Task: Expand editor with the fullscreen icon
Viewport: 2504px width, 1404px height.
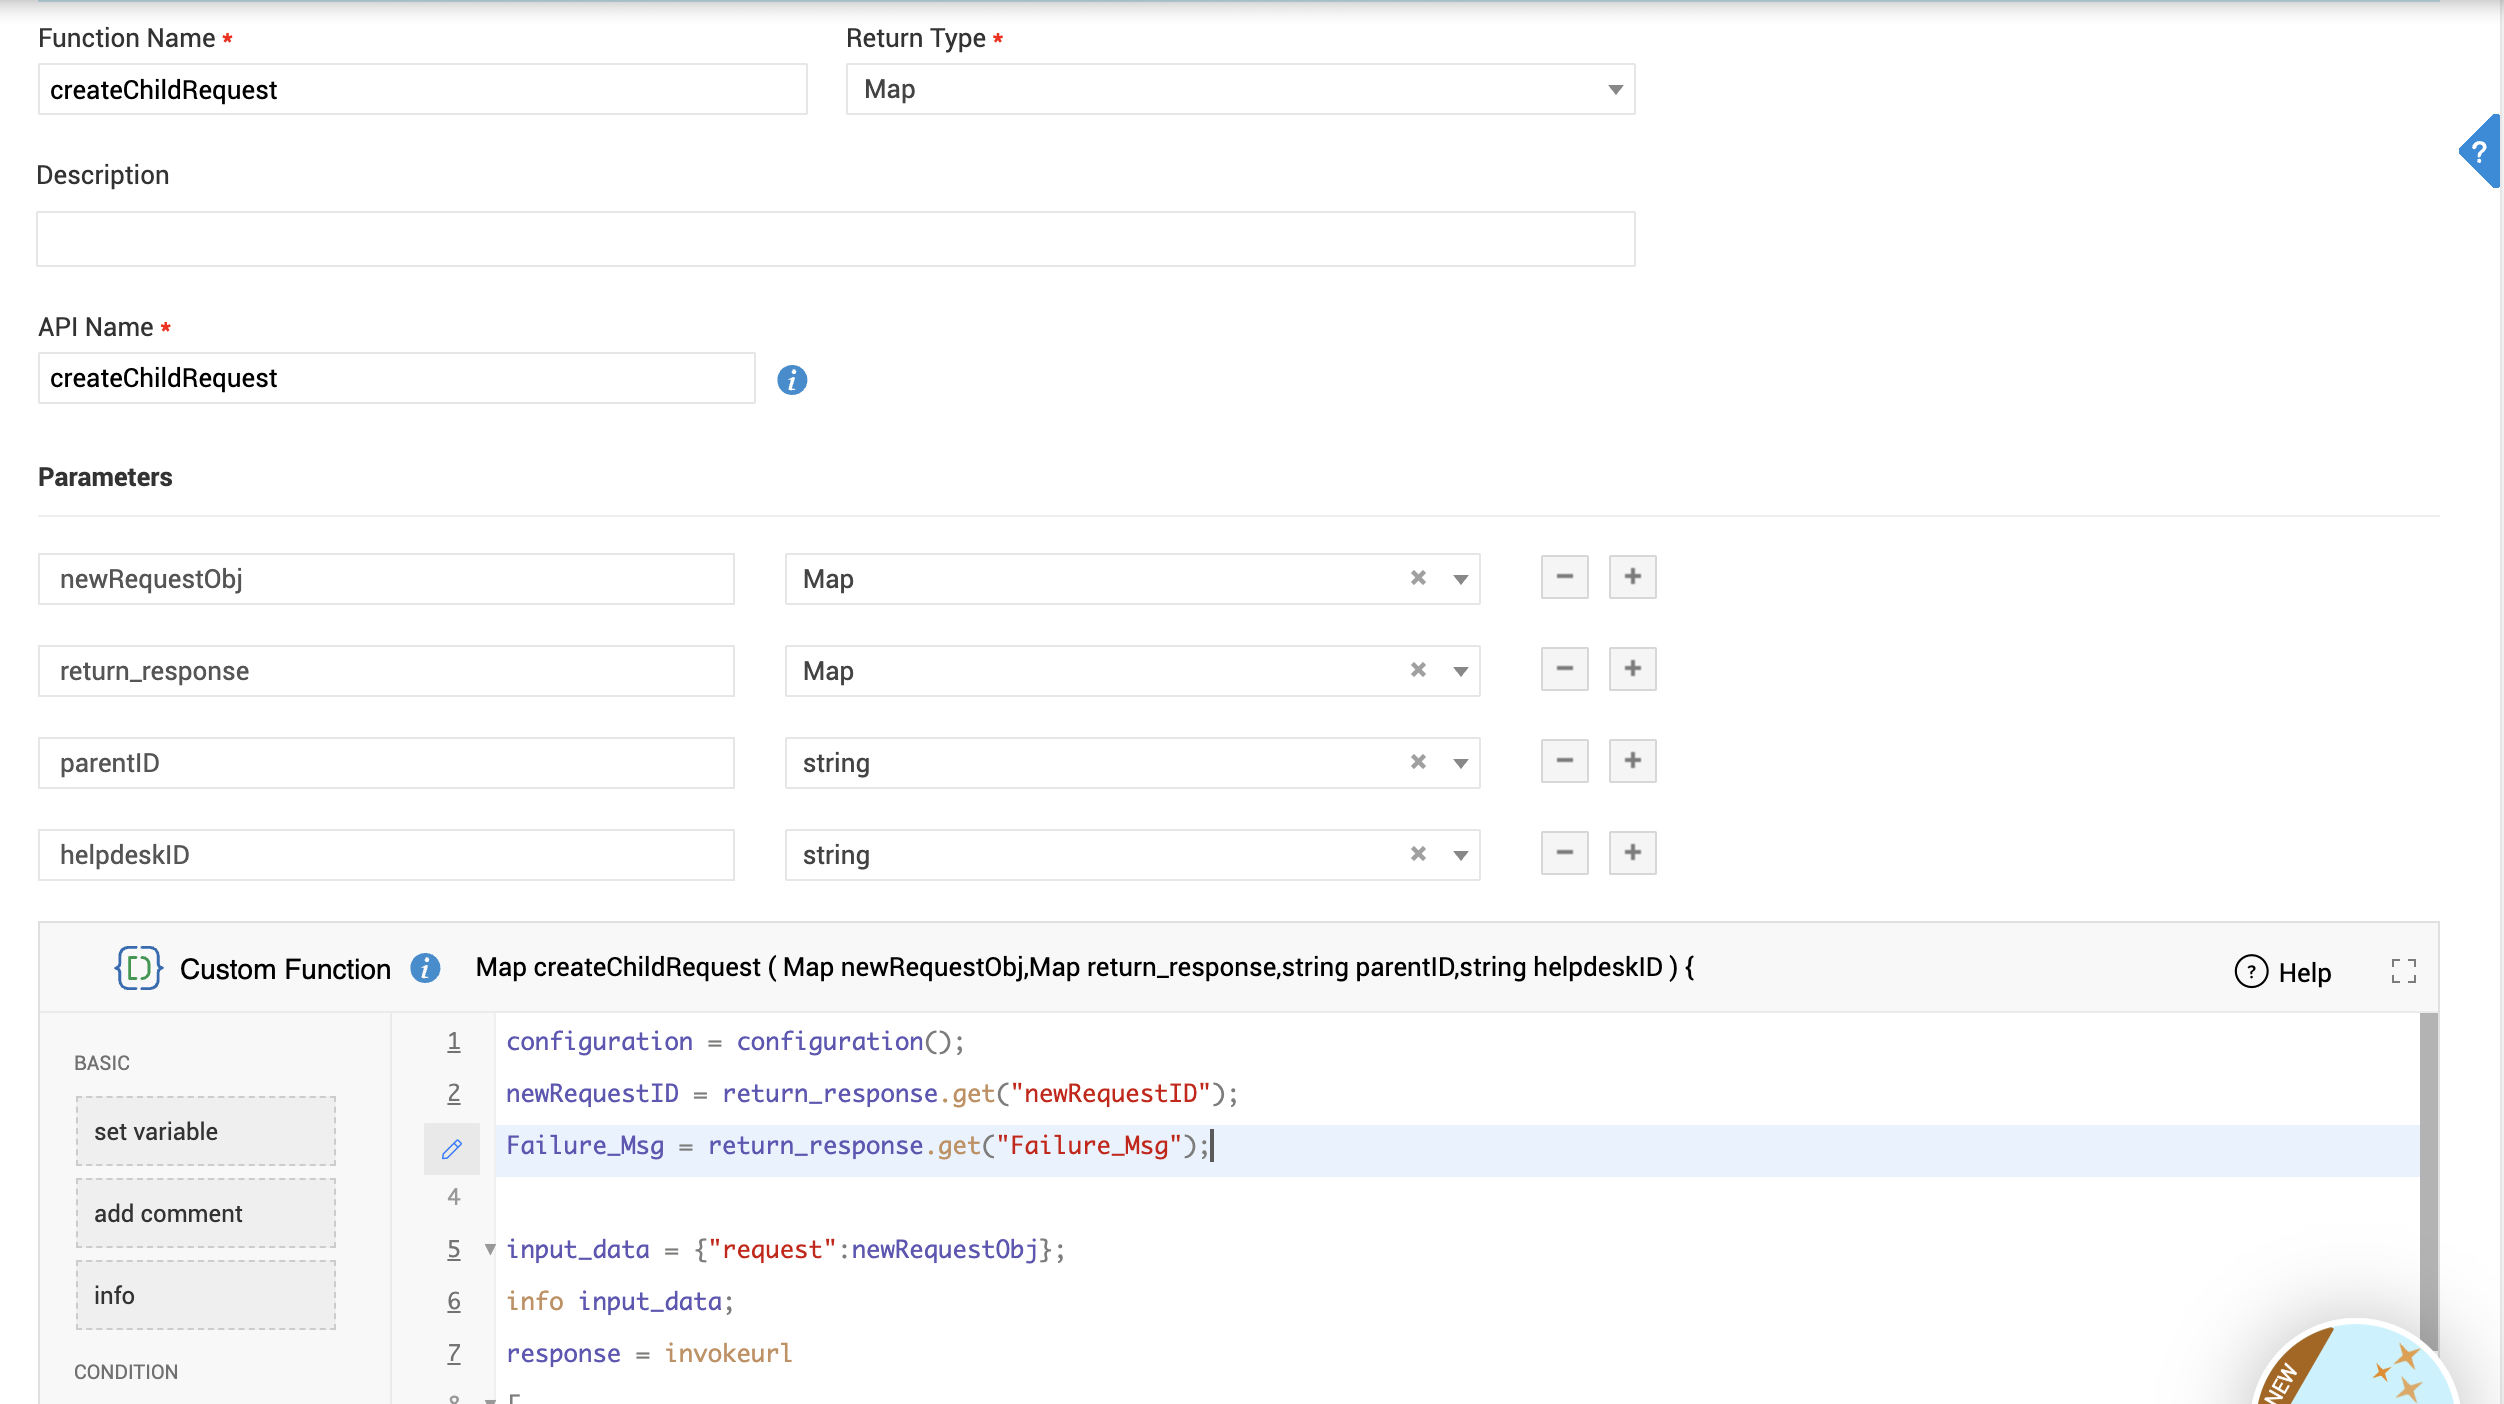Action: click(2404, 971)
